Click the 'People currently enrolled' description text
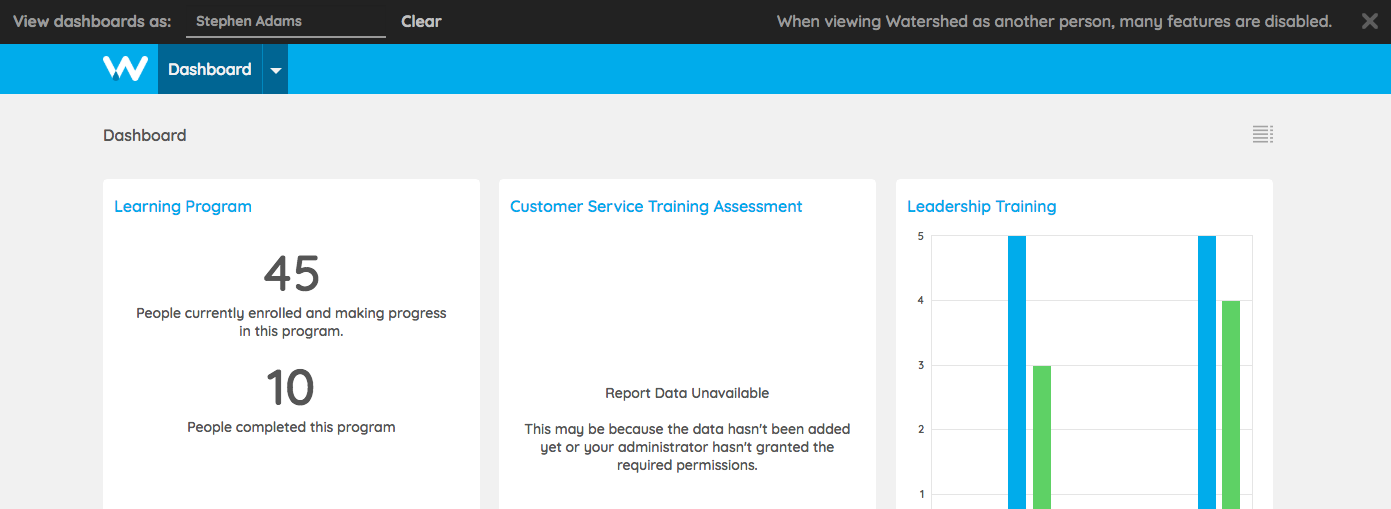 pyautogui.click(x=291, y=322)
